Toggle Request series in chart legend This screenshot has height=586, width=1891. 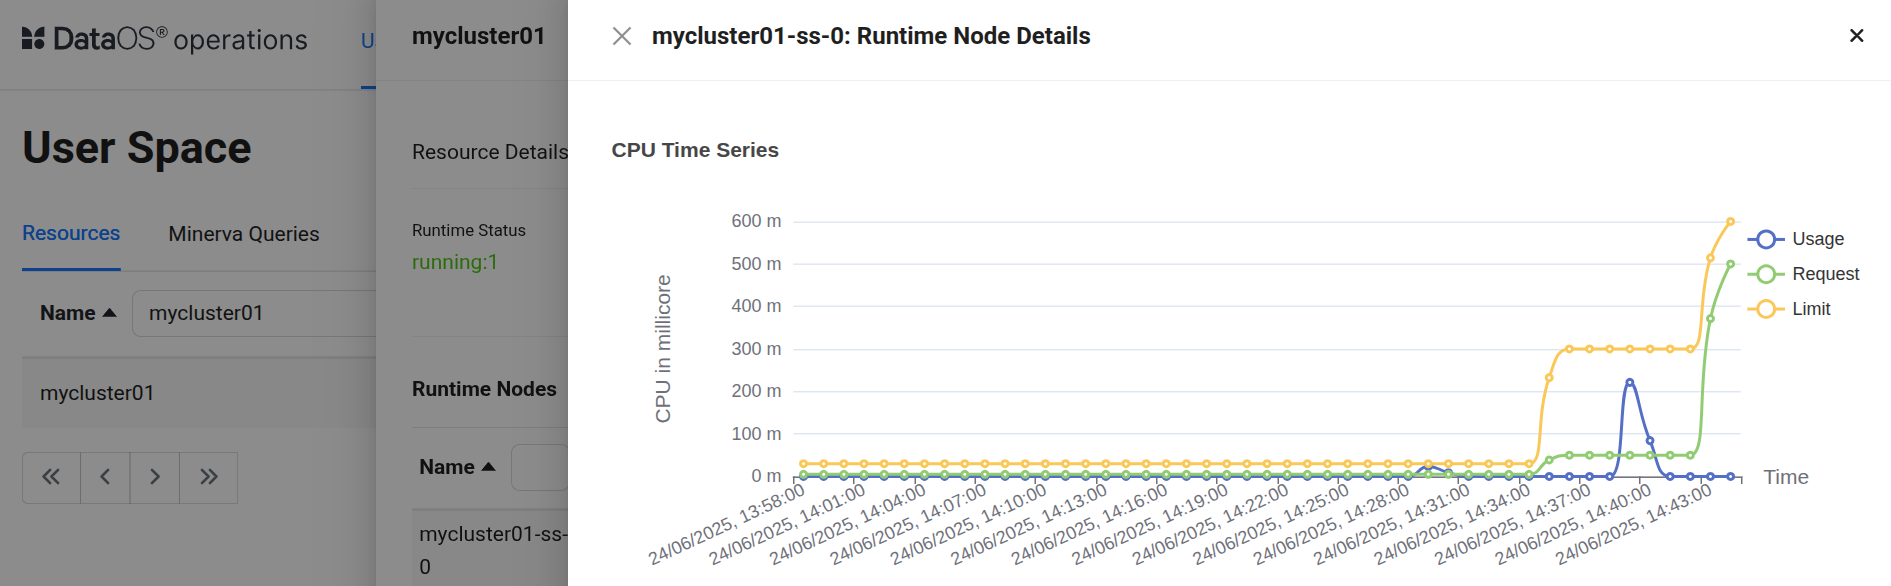pos(1803,274)
